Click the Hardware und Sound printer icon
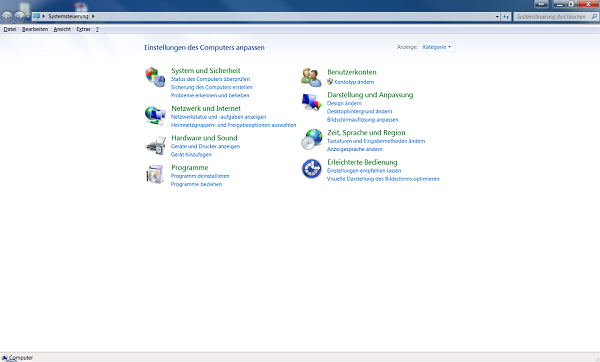The height and width of the screenshot is (362, 600). tap(155, 145)
